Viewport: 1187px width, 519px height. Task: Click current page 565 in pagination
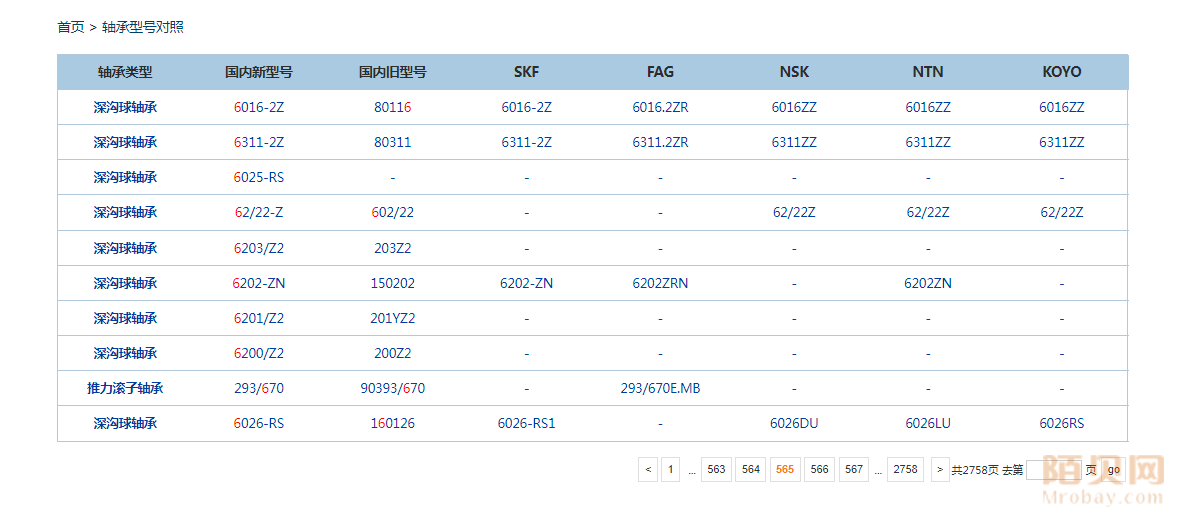(785, 469)
